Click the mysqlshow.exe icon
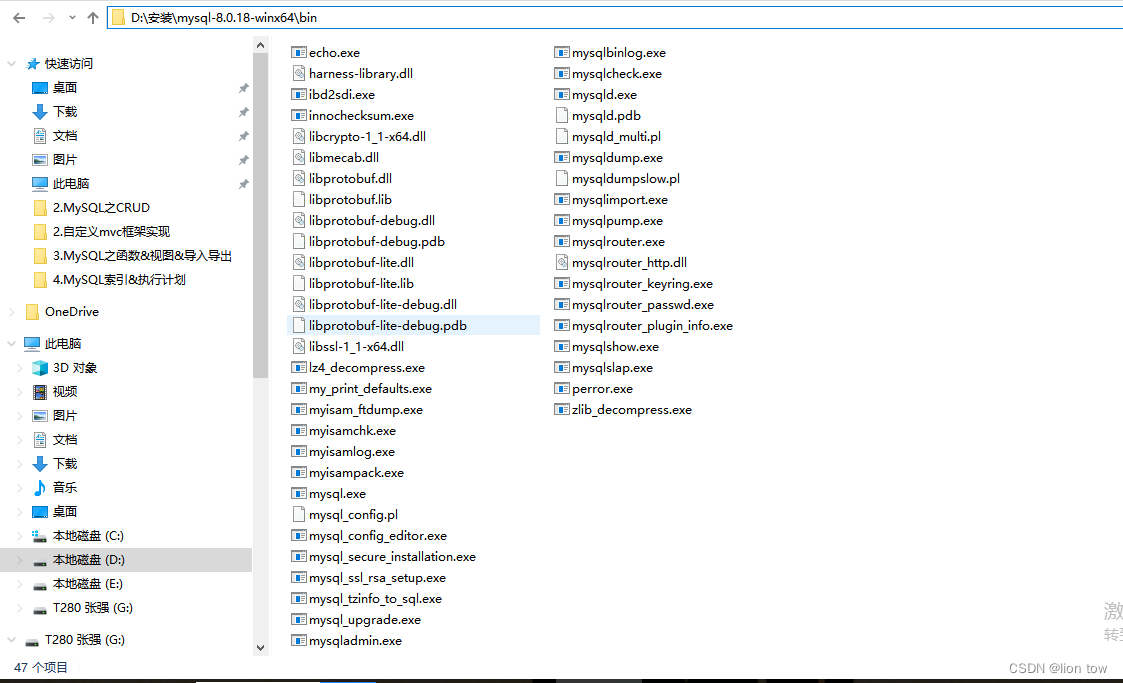The image size is (1123, 683). click(562, 347)
